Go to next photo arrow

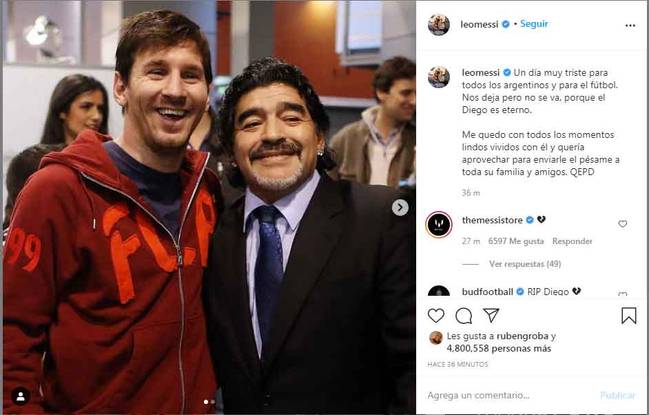(x=400, y=207)
